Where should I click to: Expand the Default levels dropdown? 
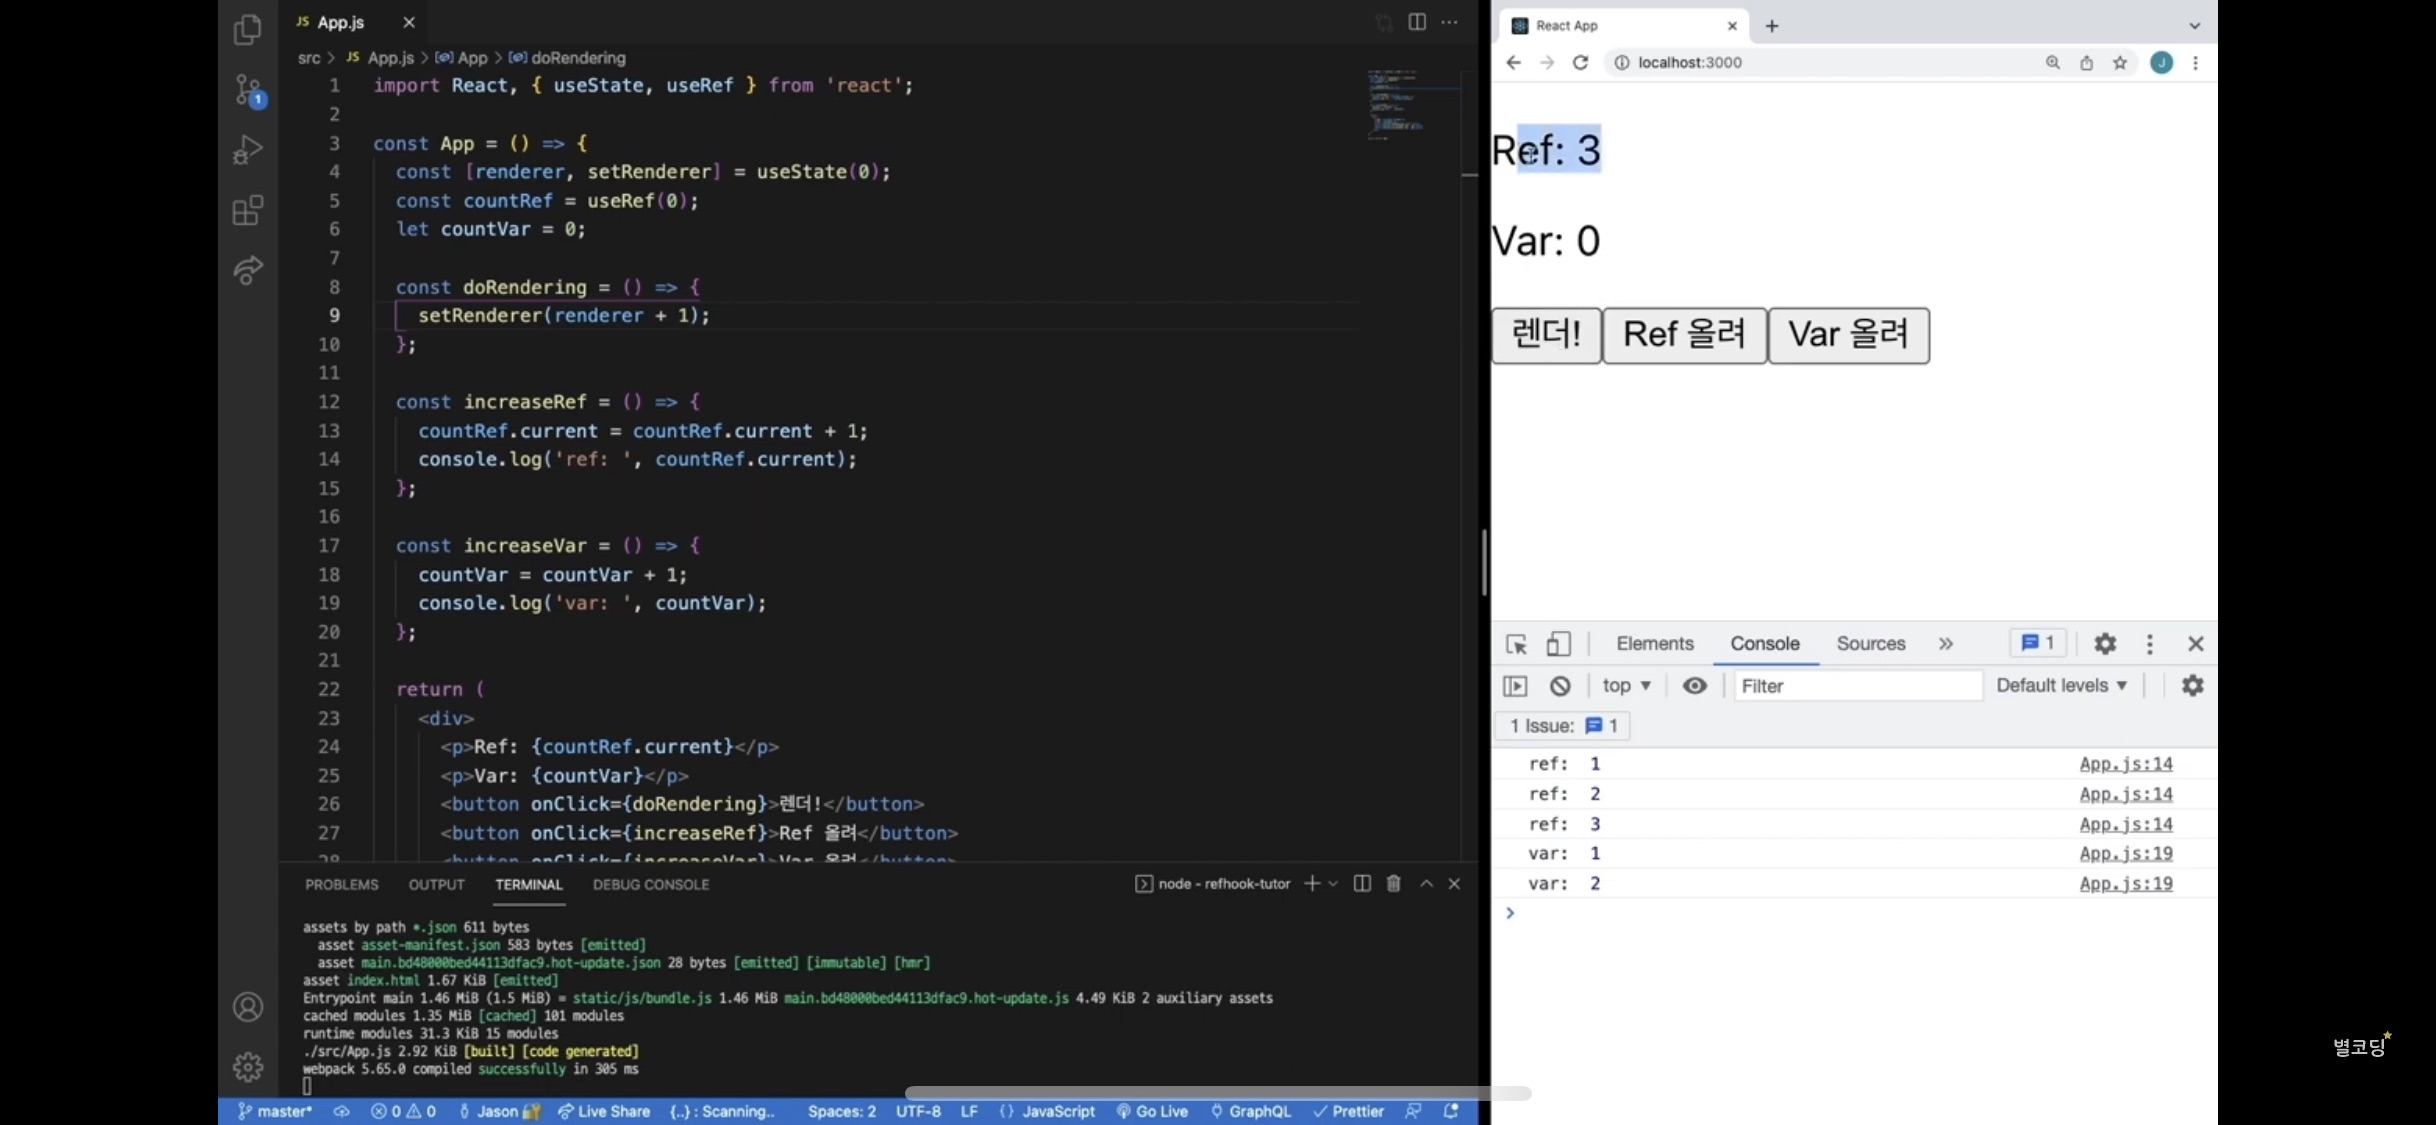coord(2061,686)
